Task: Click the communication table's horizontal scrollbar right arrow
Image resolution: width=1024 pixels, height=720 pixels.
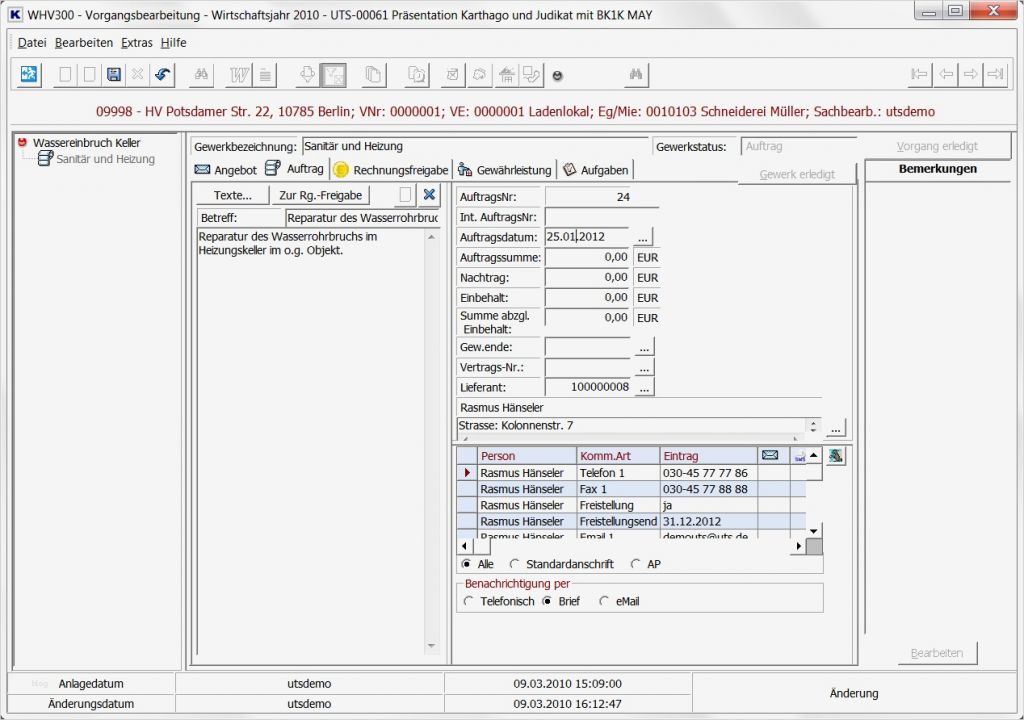Action: (798, 547)
